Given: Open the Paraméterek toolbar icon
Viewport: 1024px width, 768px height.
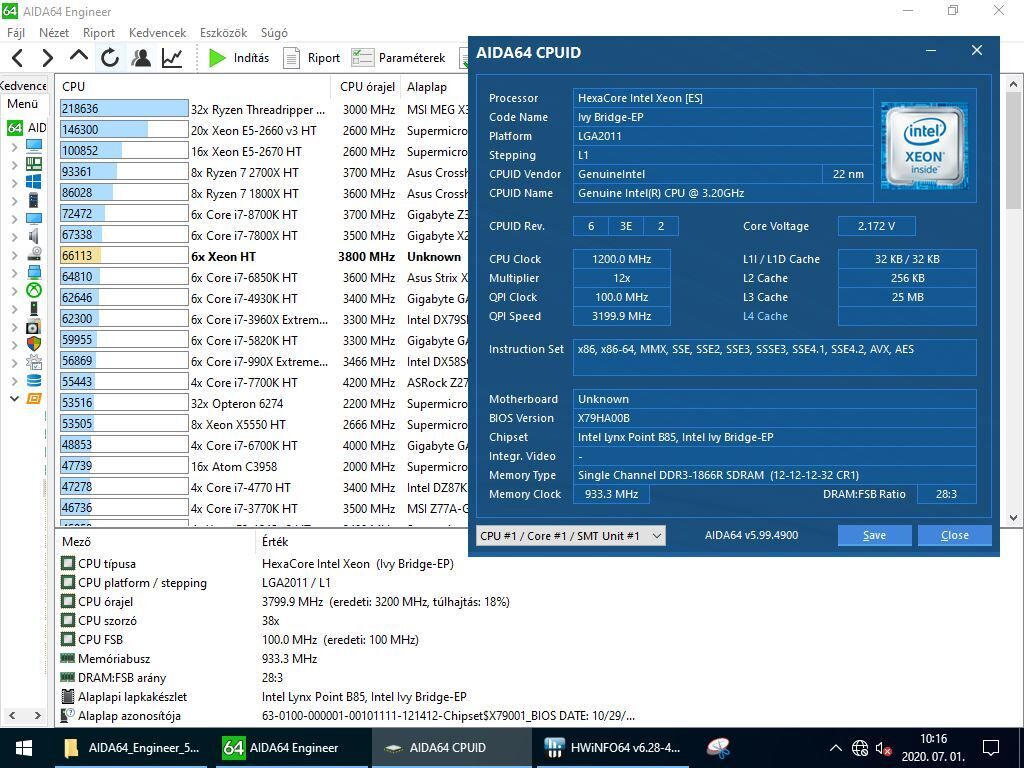Looking at the screenshot, I should 362,58.
